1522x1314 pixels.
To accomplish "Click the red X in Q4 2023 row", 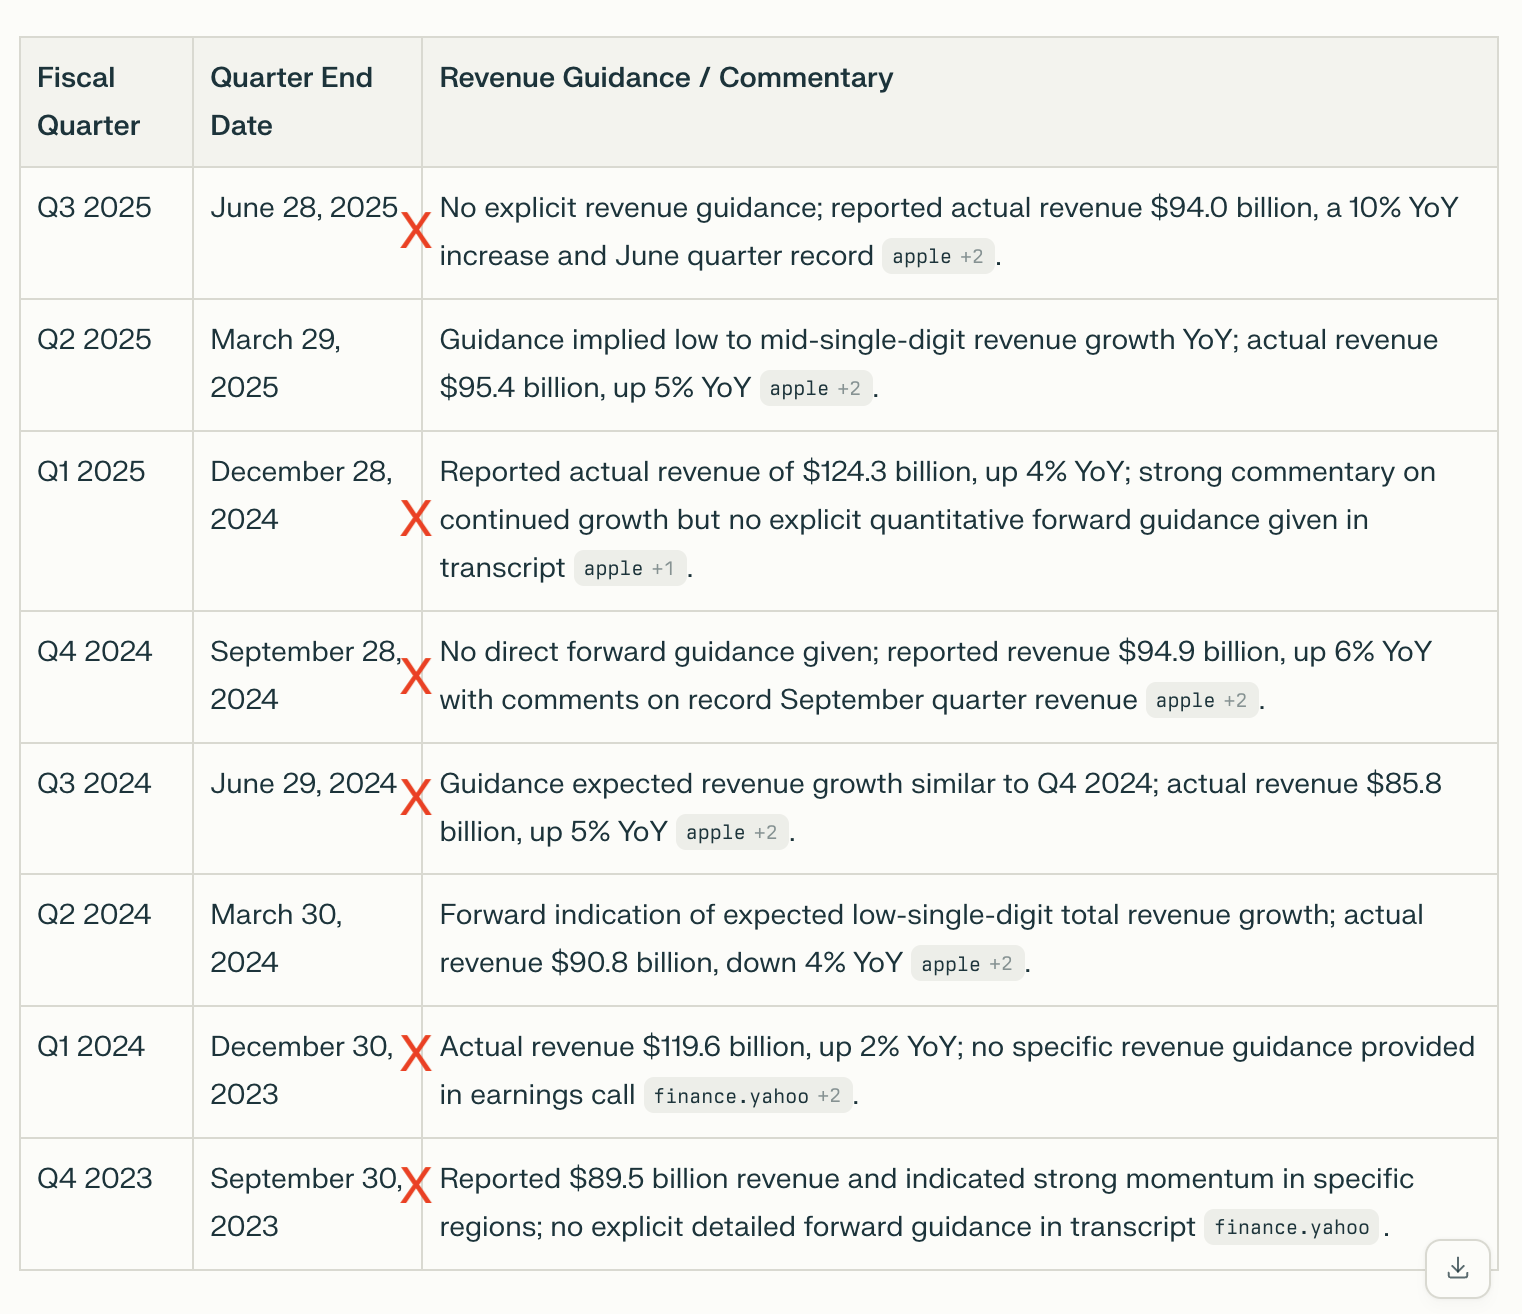I will point(415,1185).
